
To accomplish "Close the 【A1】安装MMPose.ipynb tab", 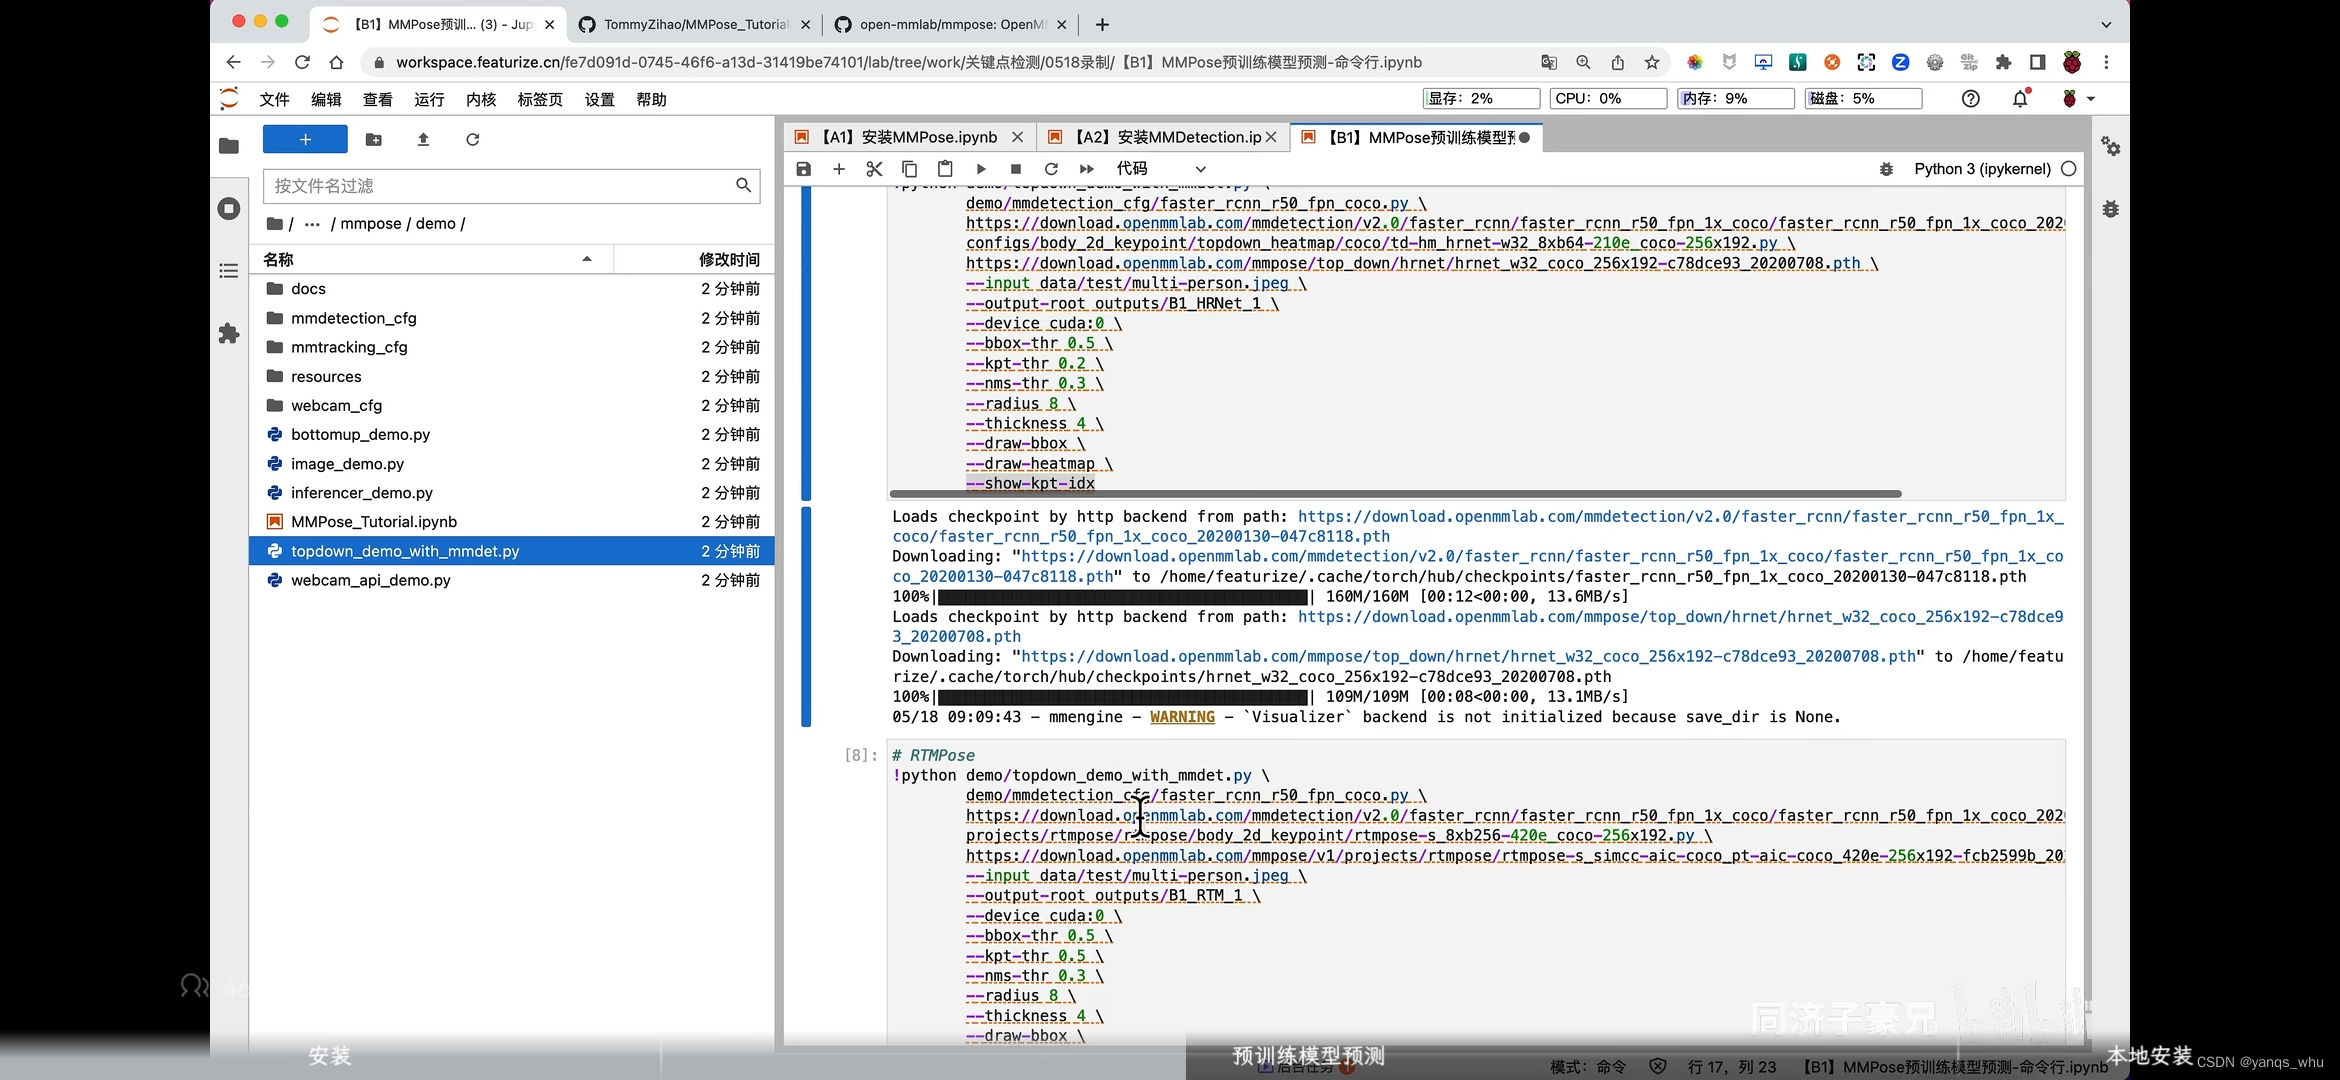I will click(x=1017, y=137).
